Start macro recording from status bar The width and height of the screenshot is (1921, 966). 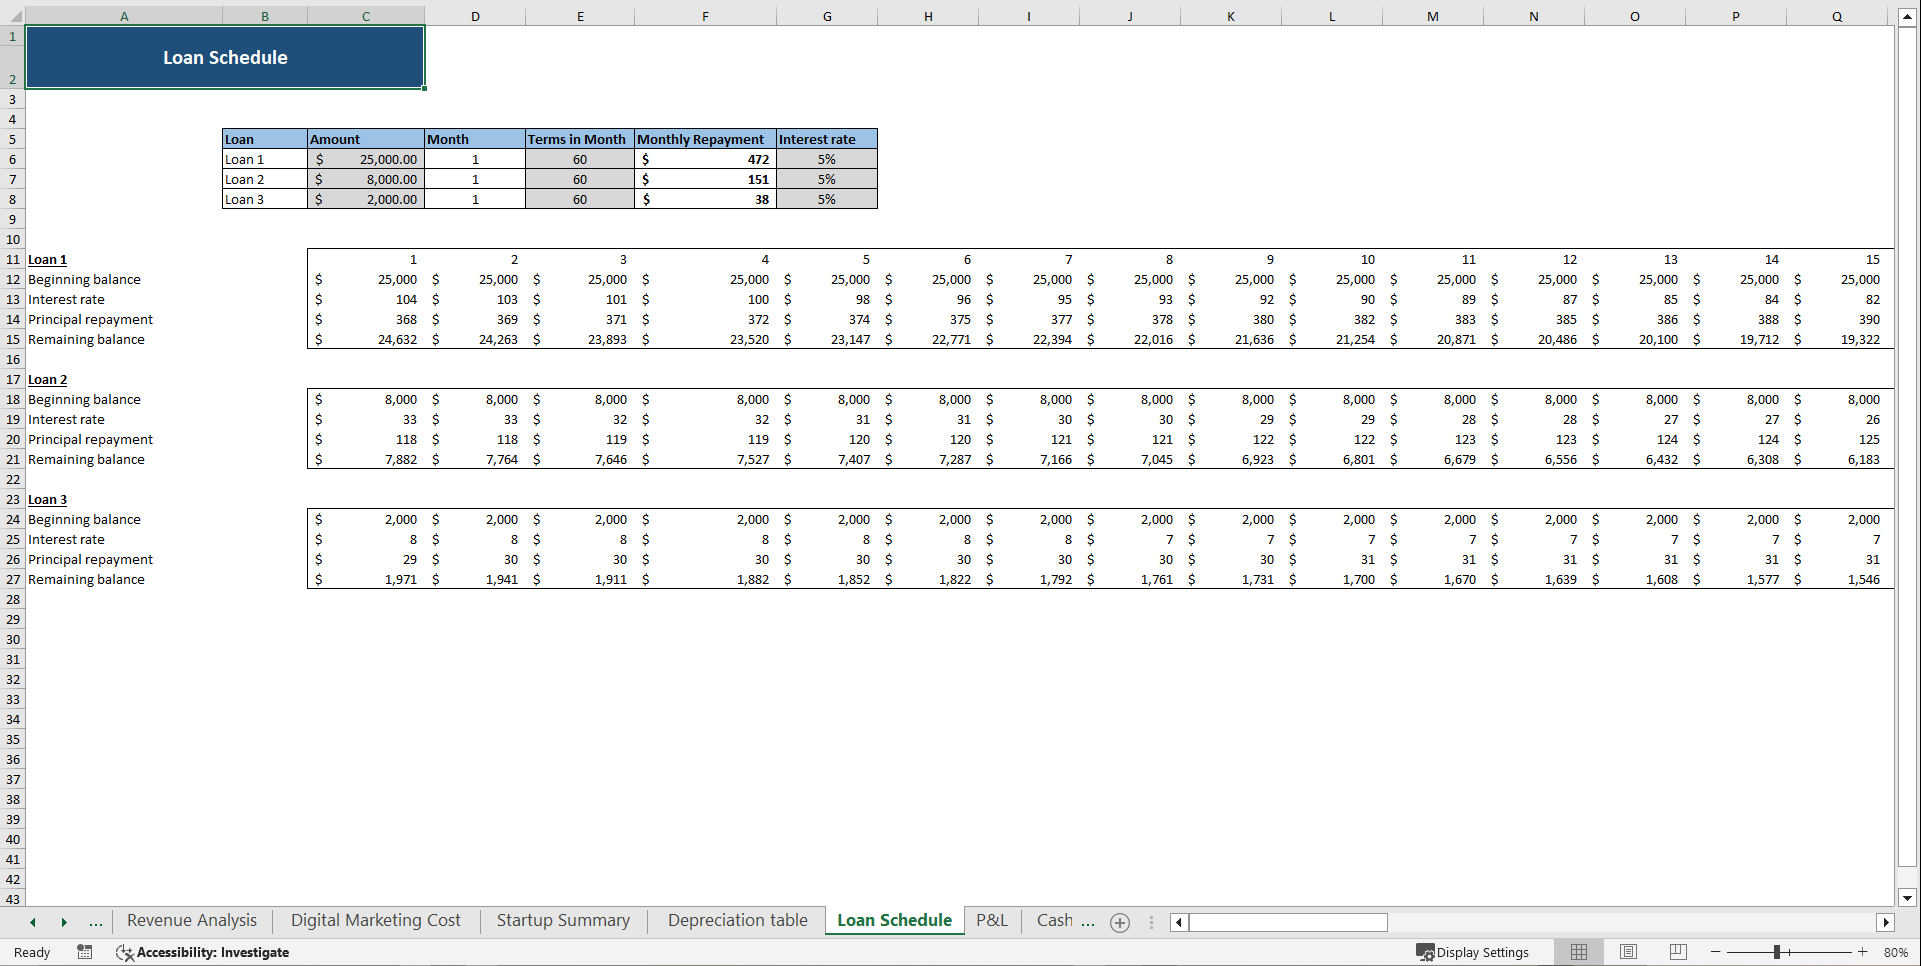[x=85, y=952]
